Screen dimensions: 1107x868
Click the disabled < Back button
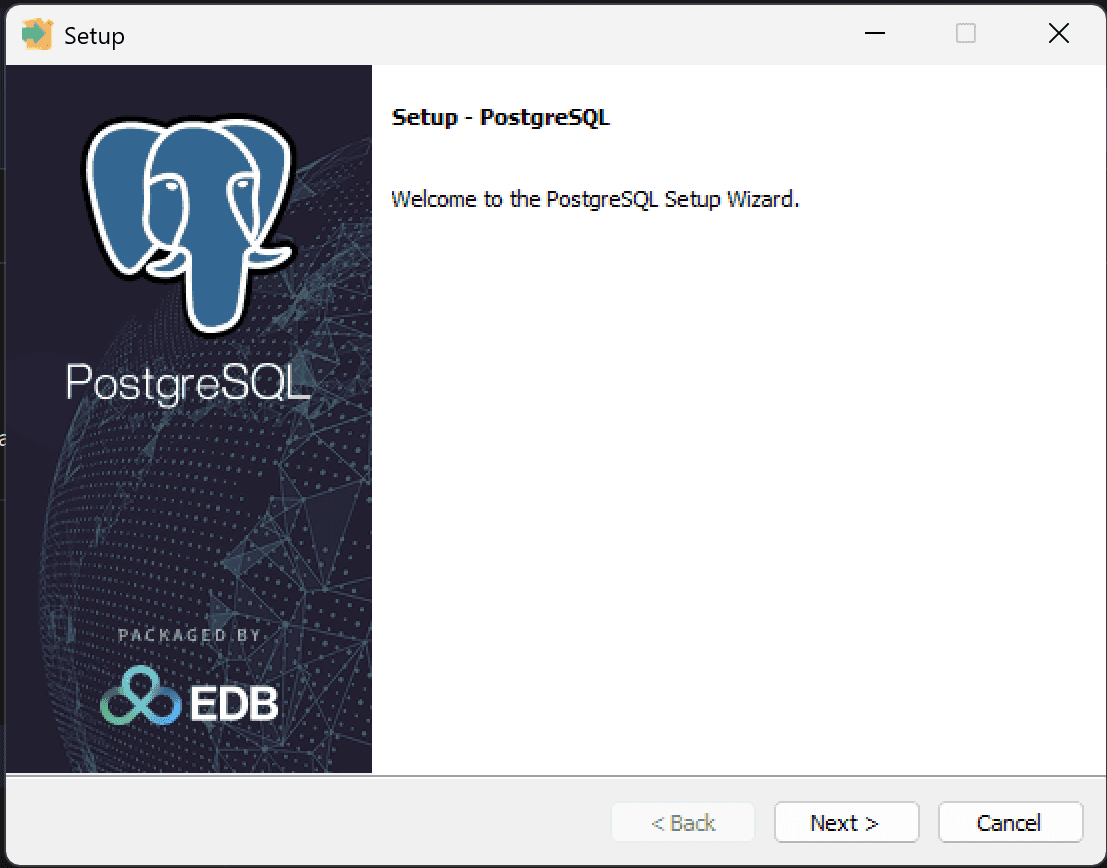click(x=683, y=823)
